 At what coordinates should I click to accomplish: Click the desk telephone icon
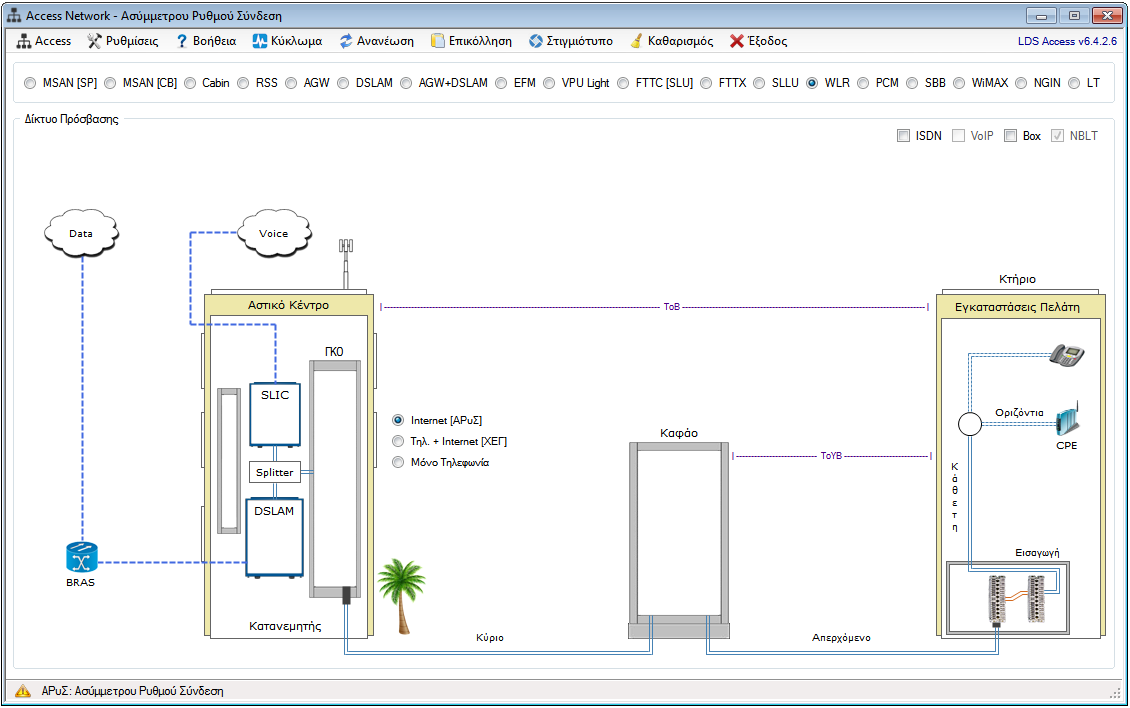(1067, 354)
